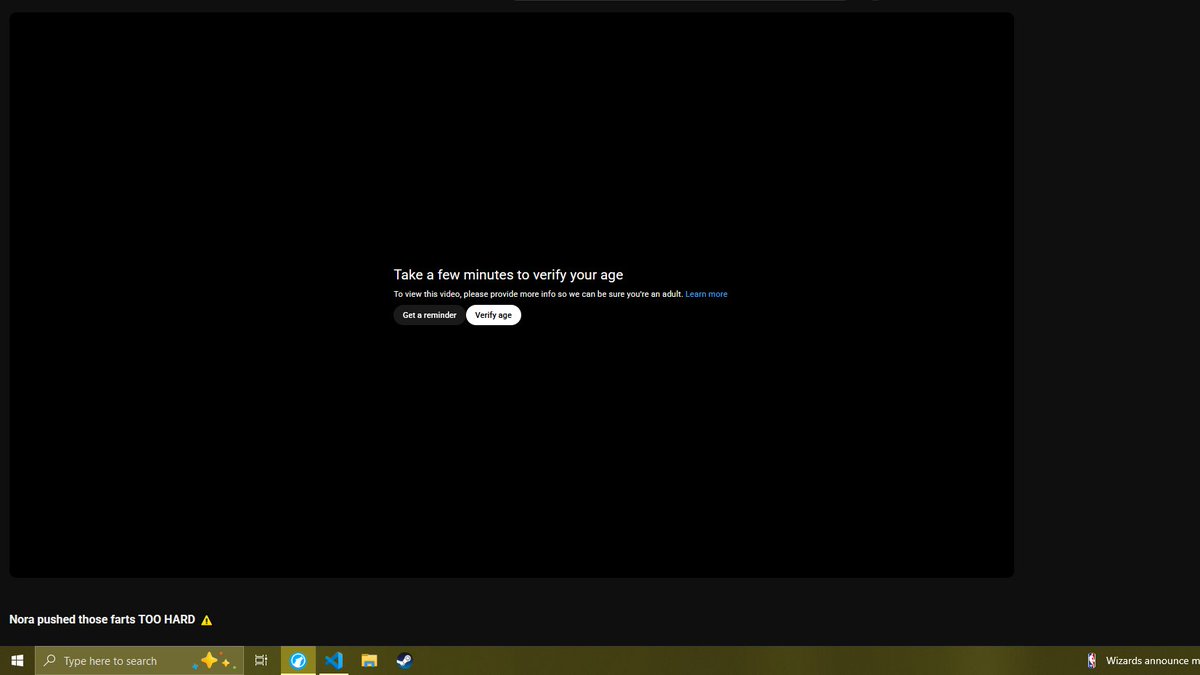Click the NBA news icon in taskbar
Screen dimensions: 1200x675
(1092, 661)
